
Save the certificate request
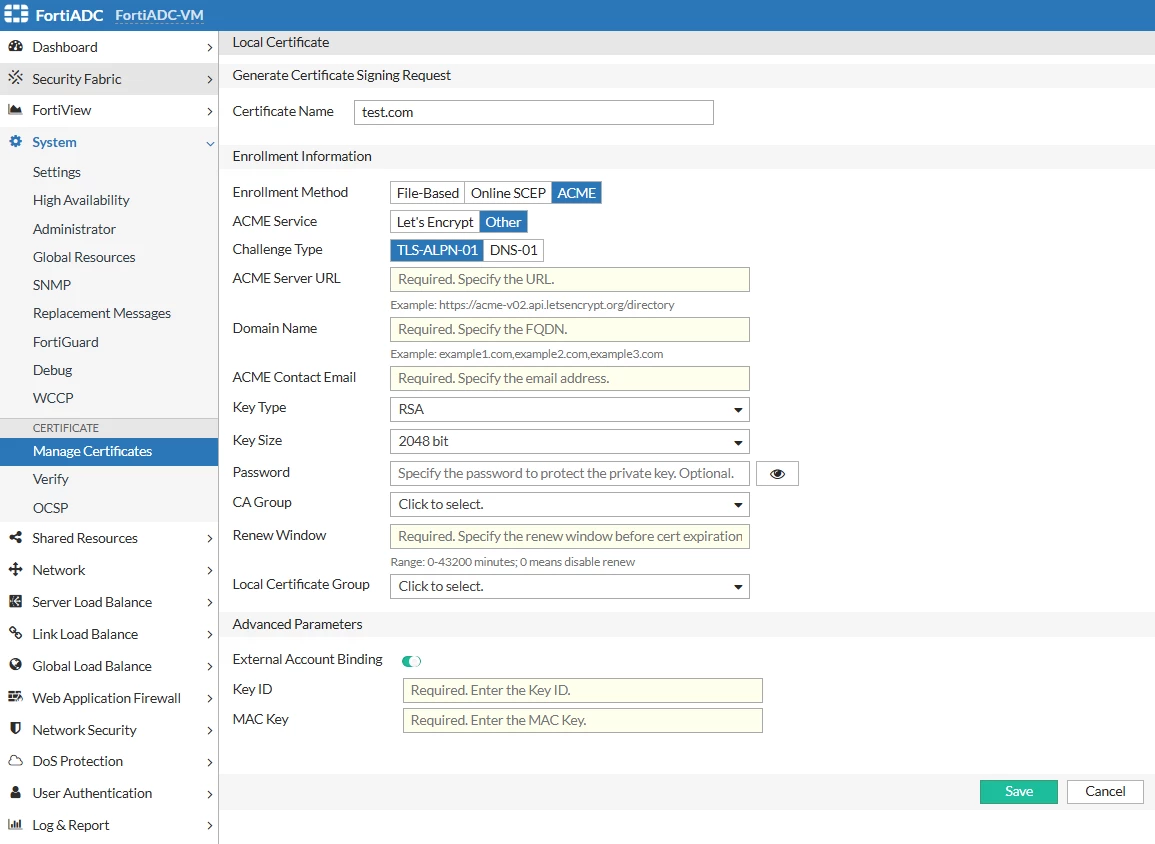[1019, 792]
